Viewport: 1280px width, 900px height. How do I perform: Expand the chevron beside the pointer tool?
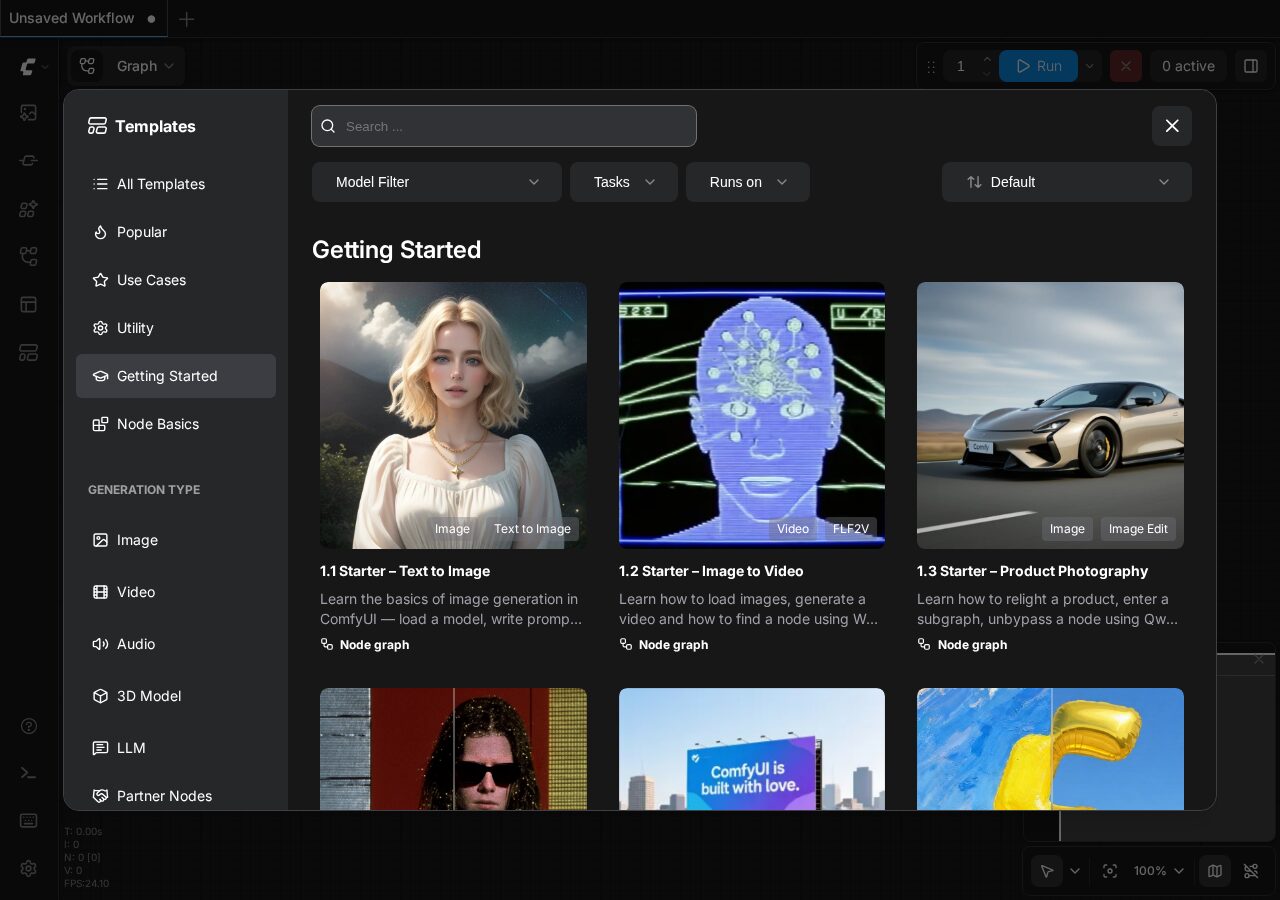pyautogui.click(x=1075, y=871)
